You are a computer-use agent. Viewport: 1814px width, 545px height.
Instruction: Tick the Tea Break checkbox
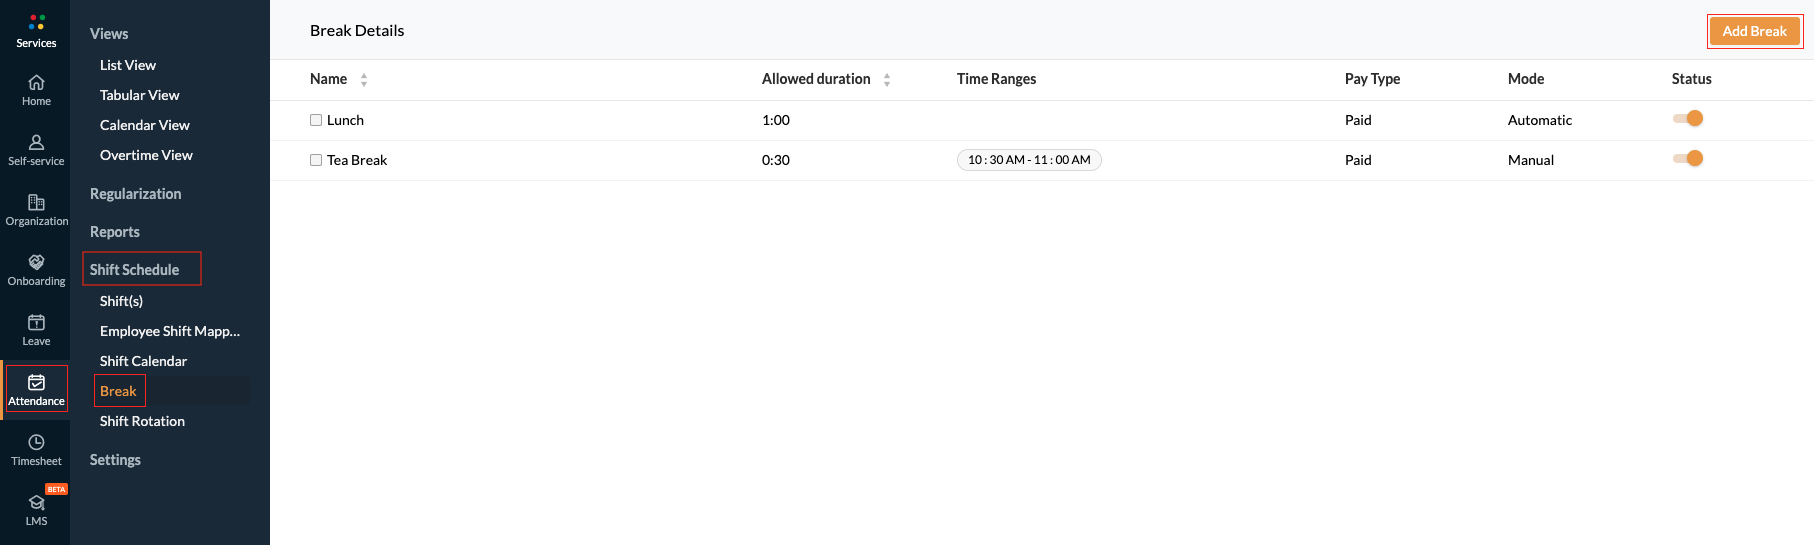(316, 160)
